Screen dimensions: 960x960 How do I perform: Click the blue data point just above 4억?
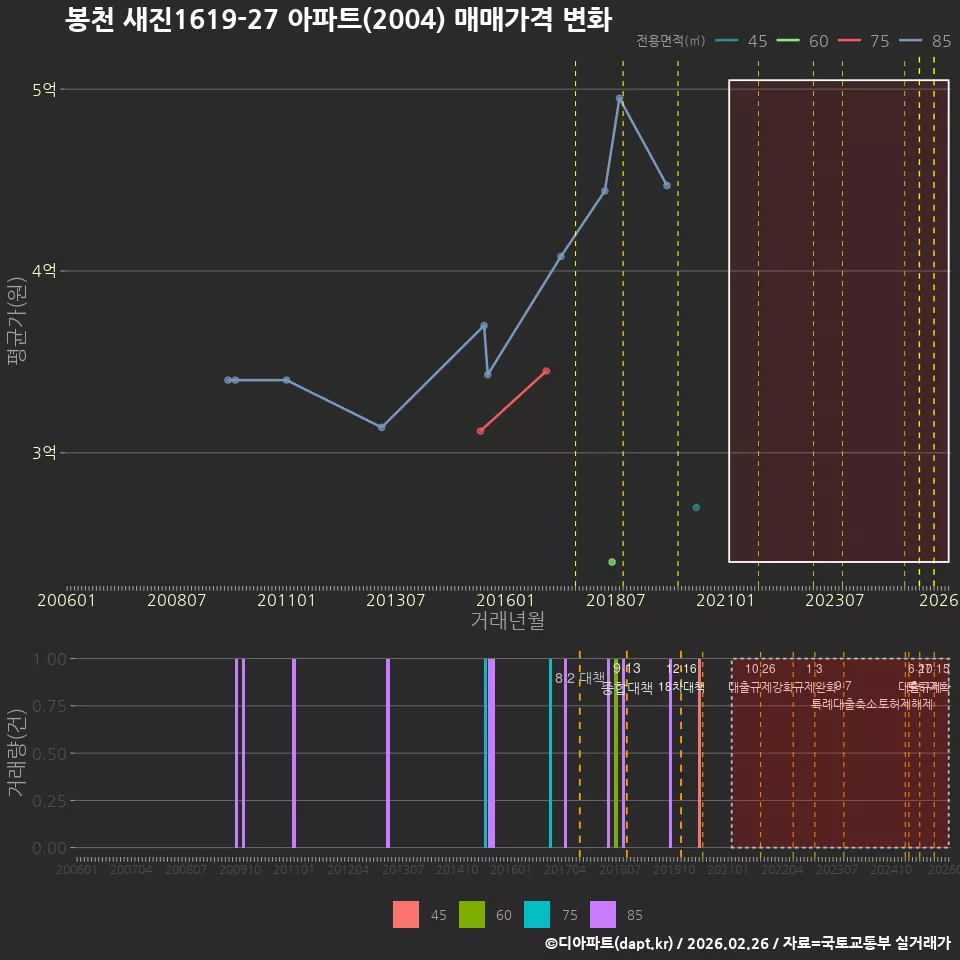pyautogui.click(x=561, y=257)
